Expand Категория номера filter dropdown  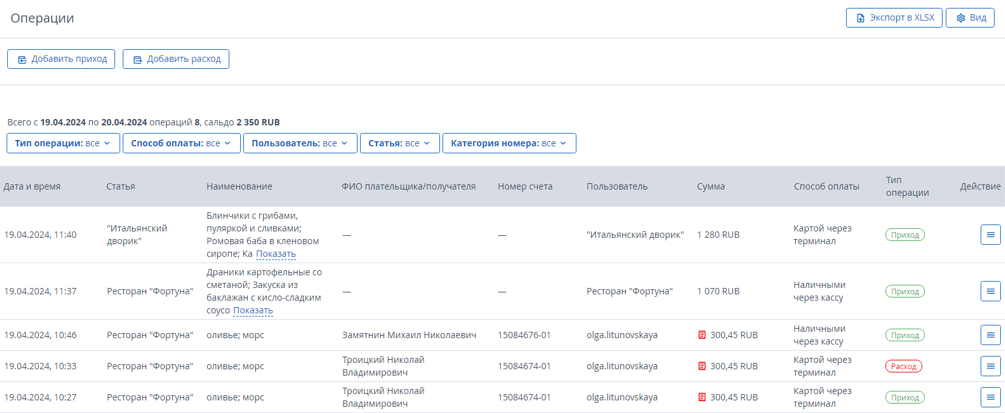pyautogui.click(x=509, y=143)
